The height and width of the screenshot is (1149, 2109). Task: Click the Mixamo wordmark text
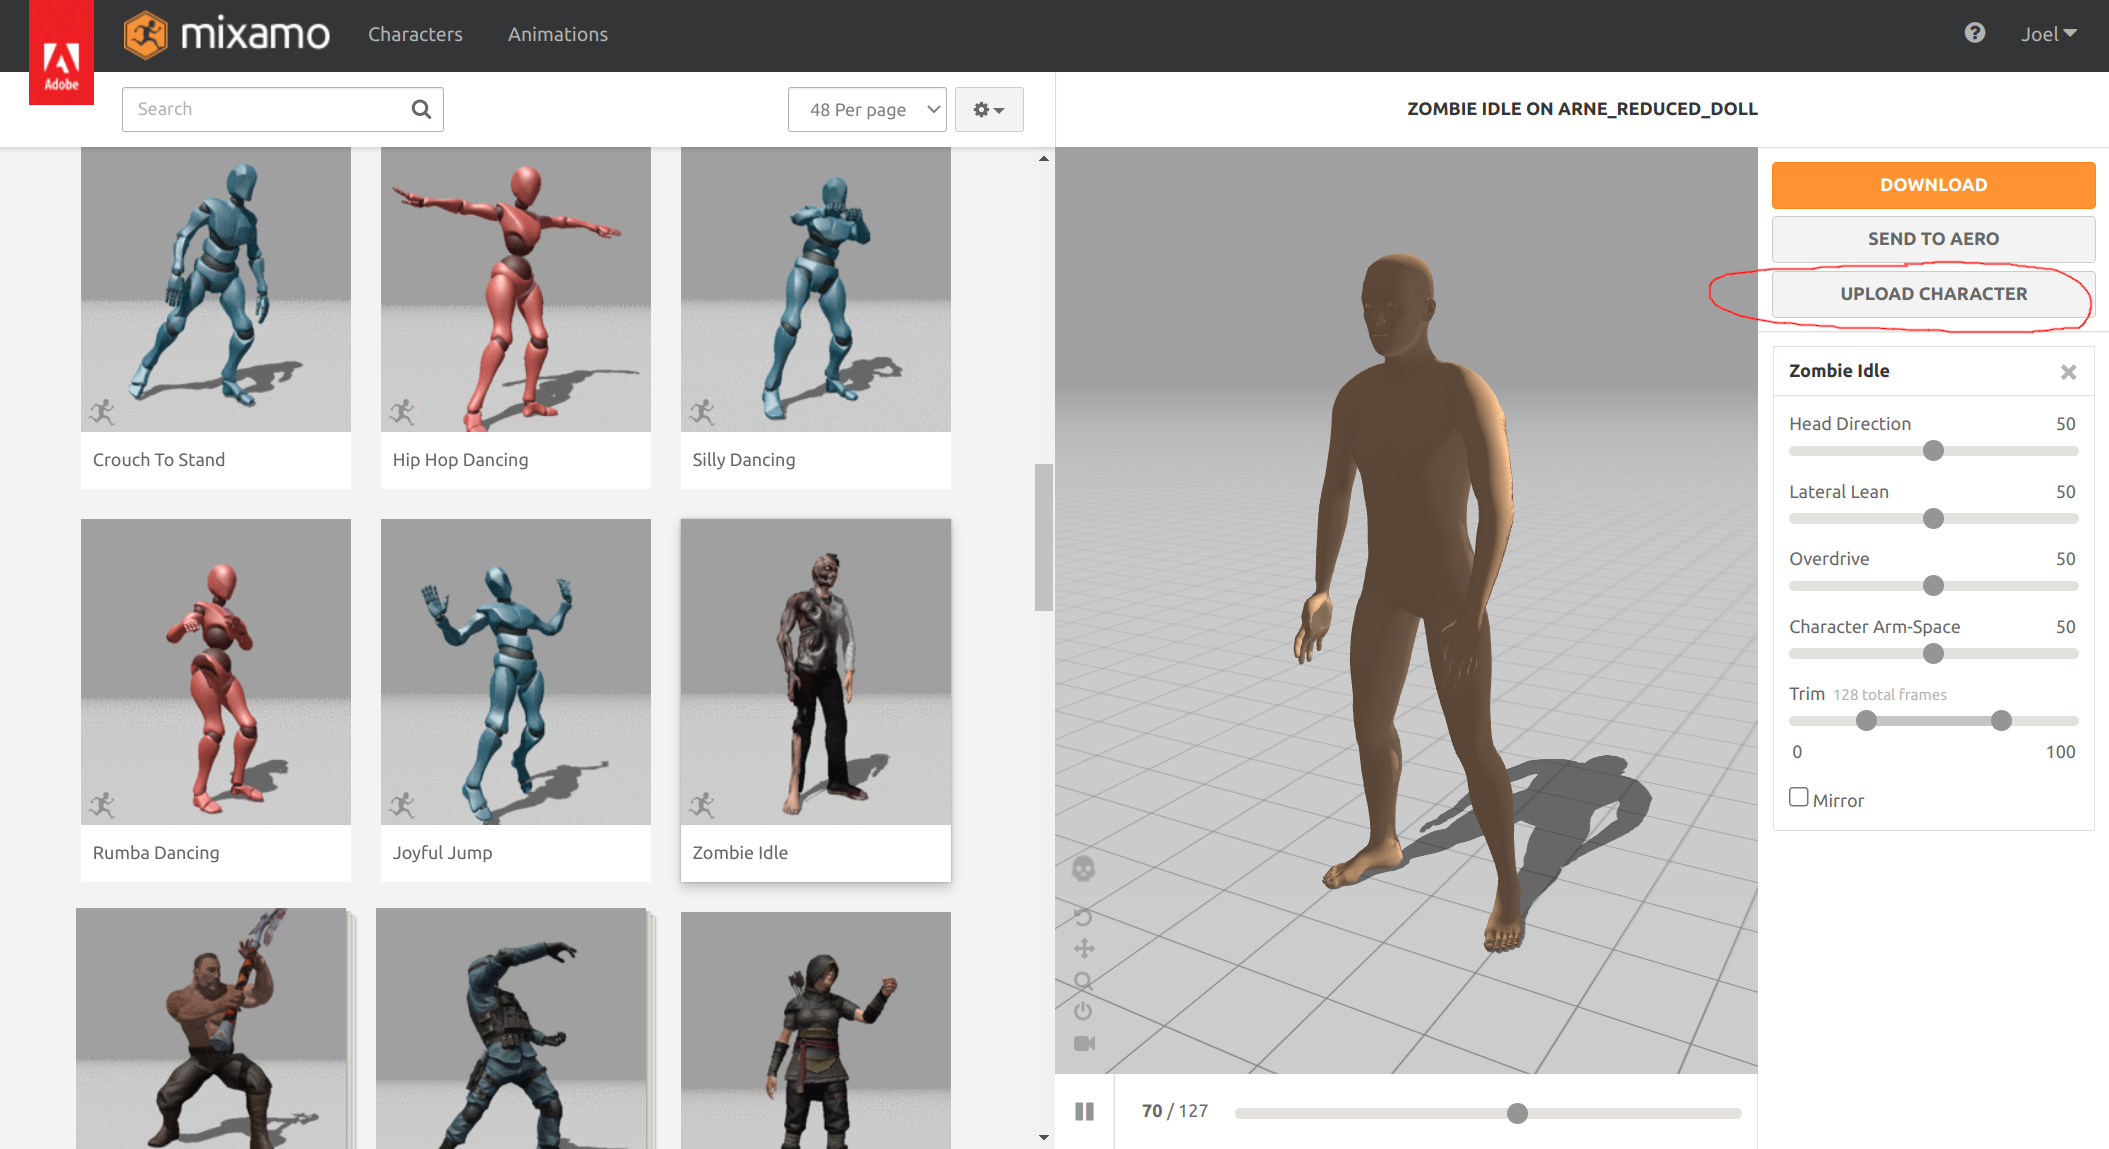click(255, 35)
